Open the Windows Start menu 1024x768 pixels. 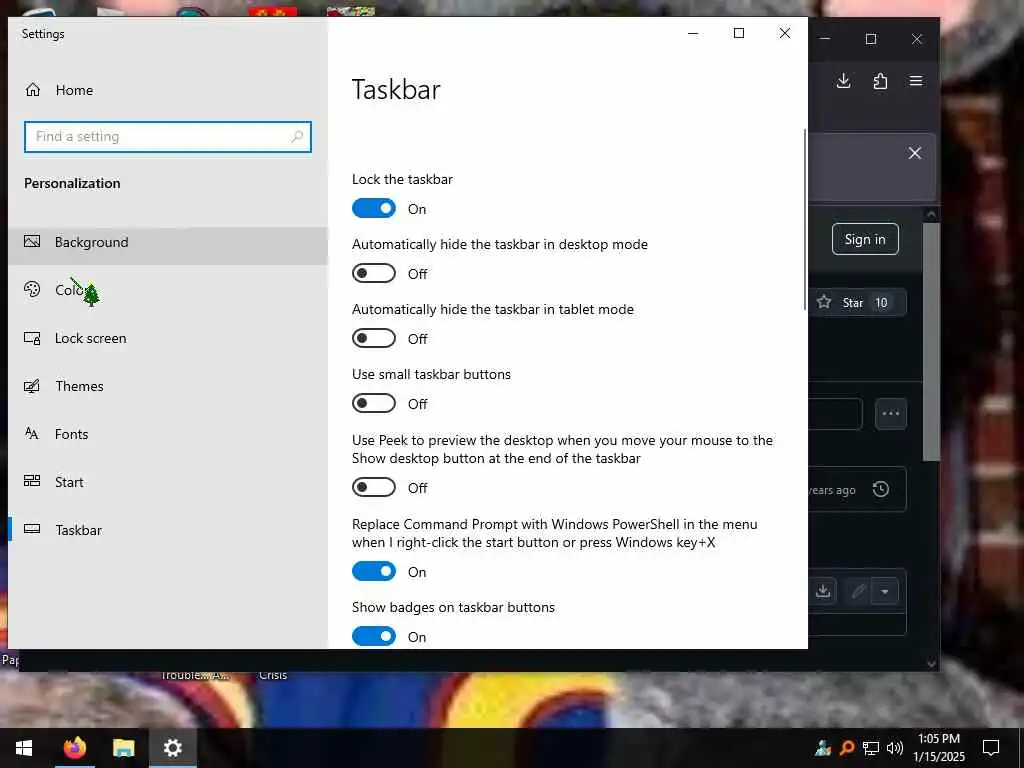pyautogui.click(x=24, y=748)
